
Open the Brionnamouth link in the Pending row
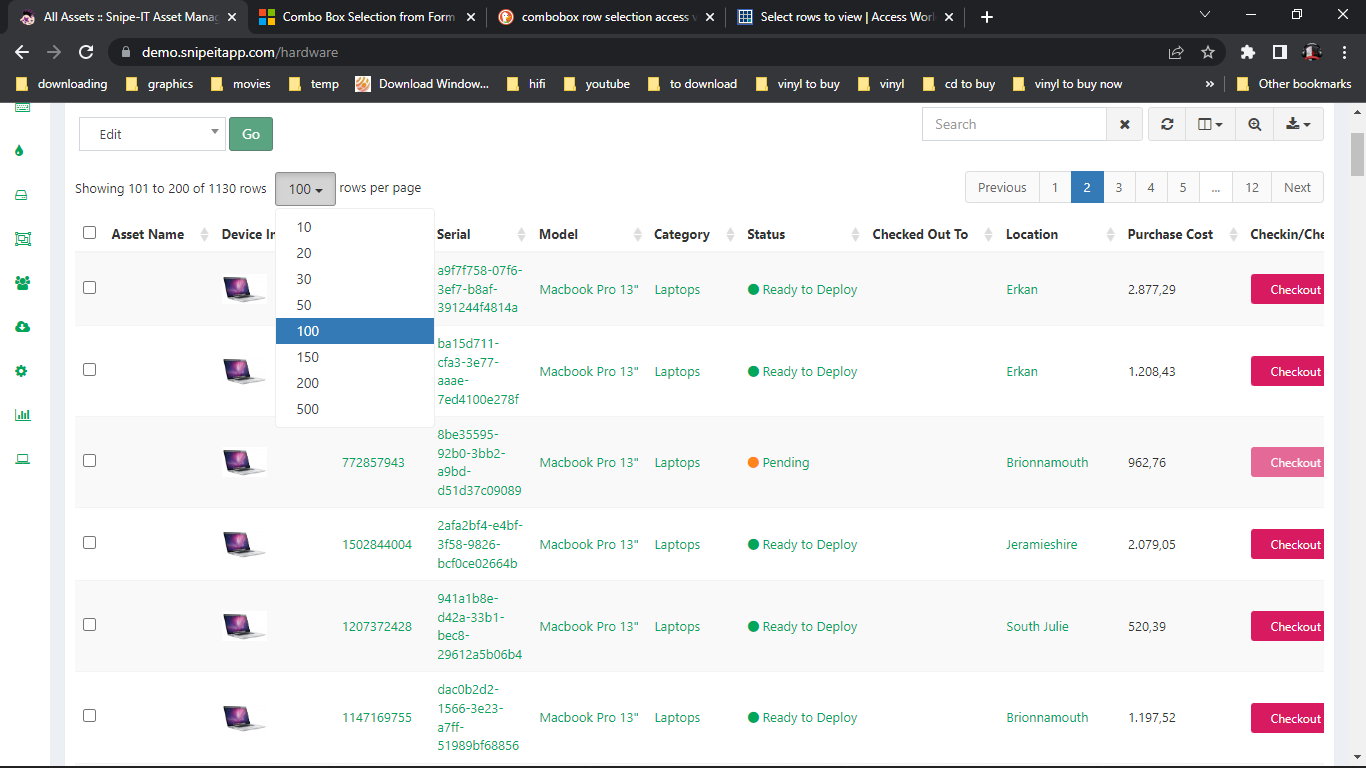pos(1047,462)
